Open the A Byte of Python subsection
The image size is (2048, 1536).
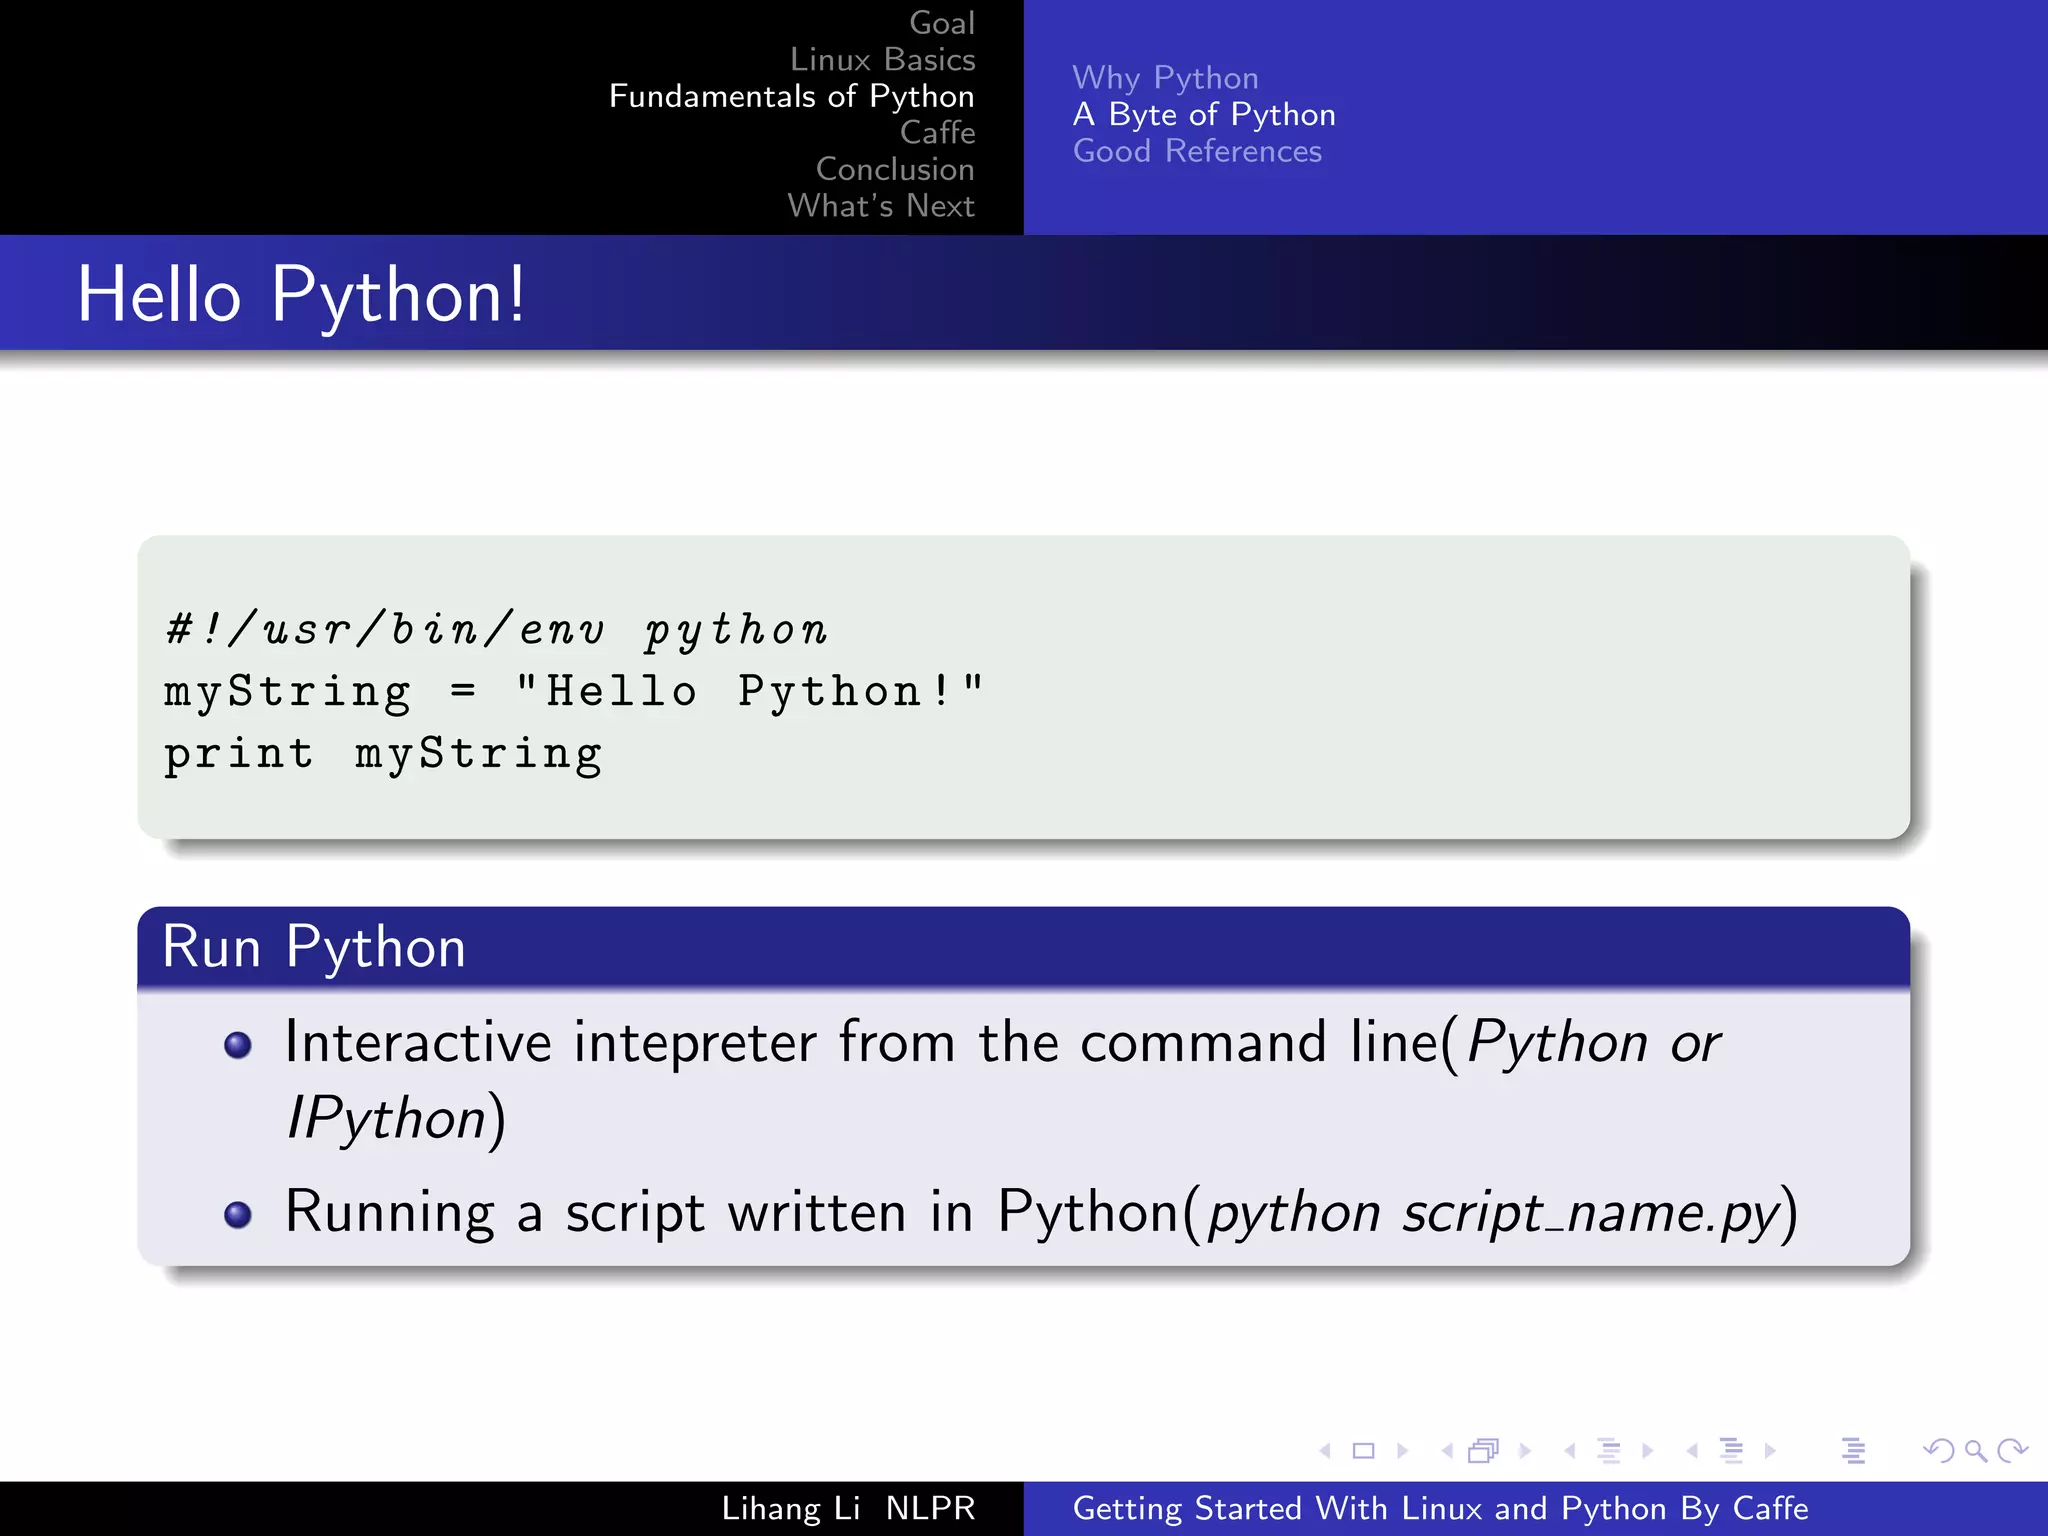(x=1204, y=115)
